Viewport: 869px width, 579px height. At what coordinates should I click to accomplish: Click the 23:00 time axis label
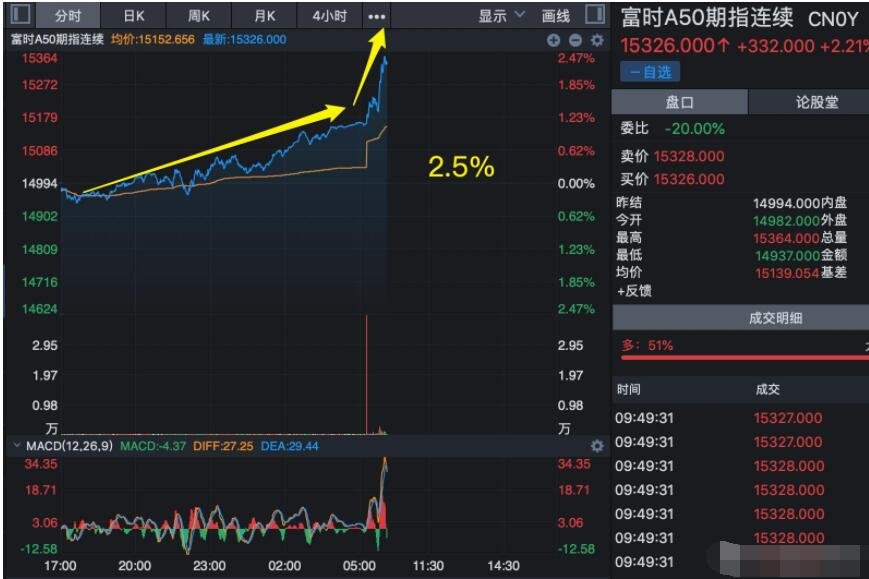[x=209, y=566]
